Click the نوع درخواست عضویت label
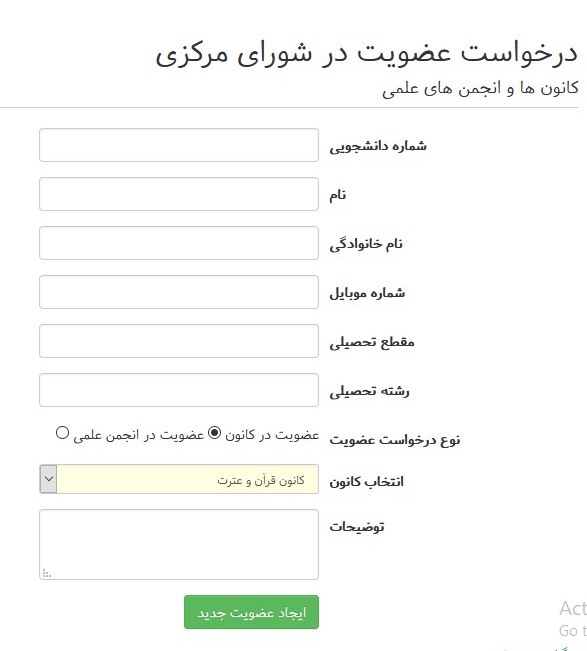Screen dimensions: 587x651 click(395, 440)
